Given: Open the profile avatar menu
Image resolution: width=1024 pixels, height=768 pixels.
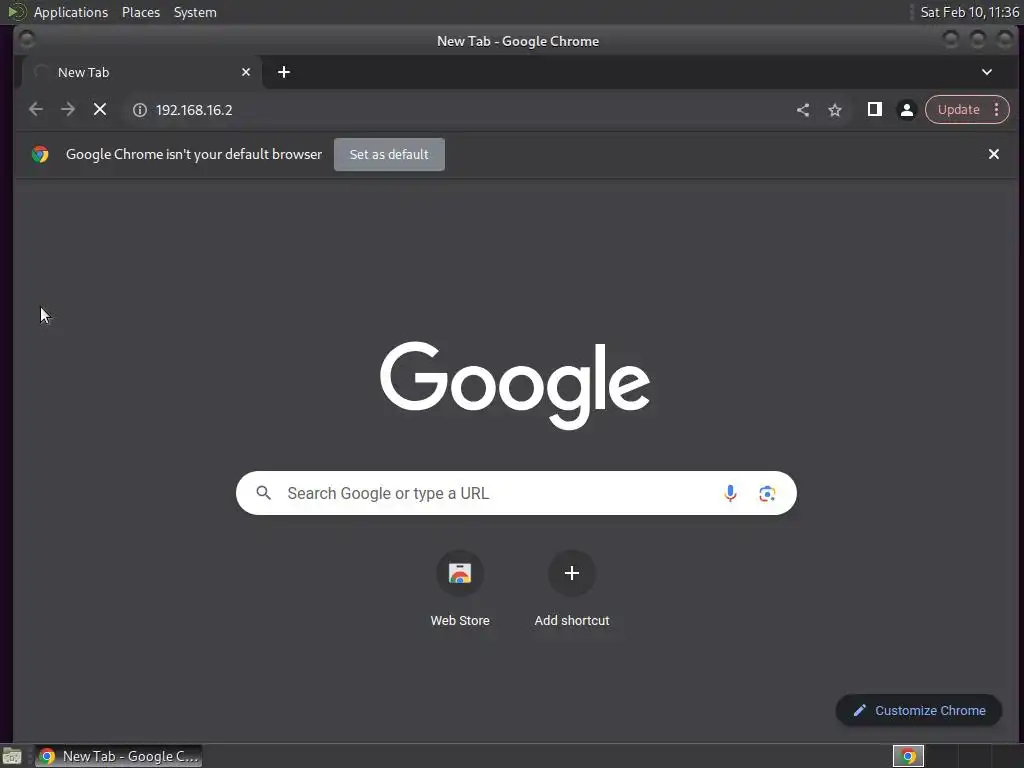Looking at the screenshot, I should tap(906, 110).
